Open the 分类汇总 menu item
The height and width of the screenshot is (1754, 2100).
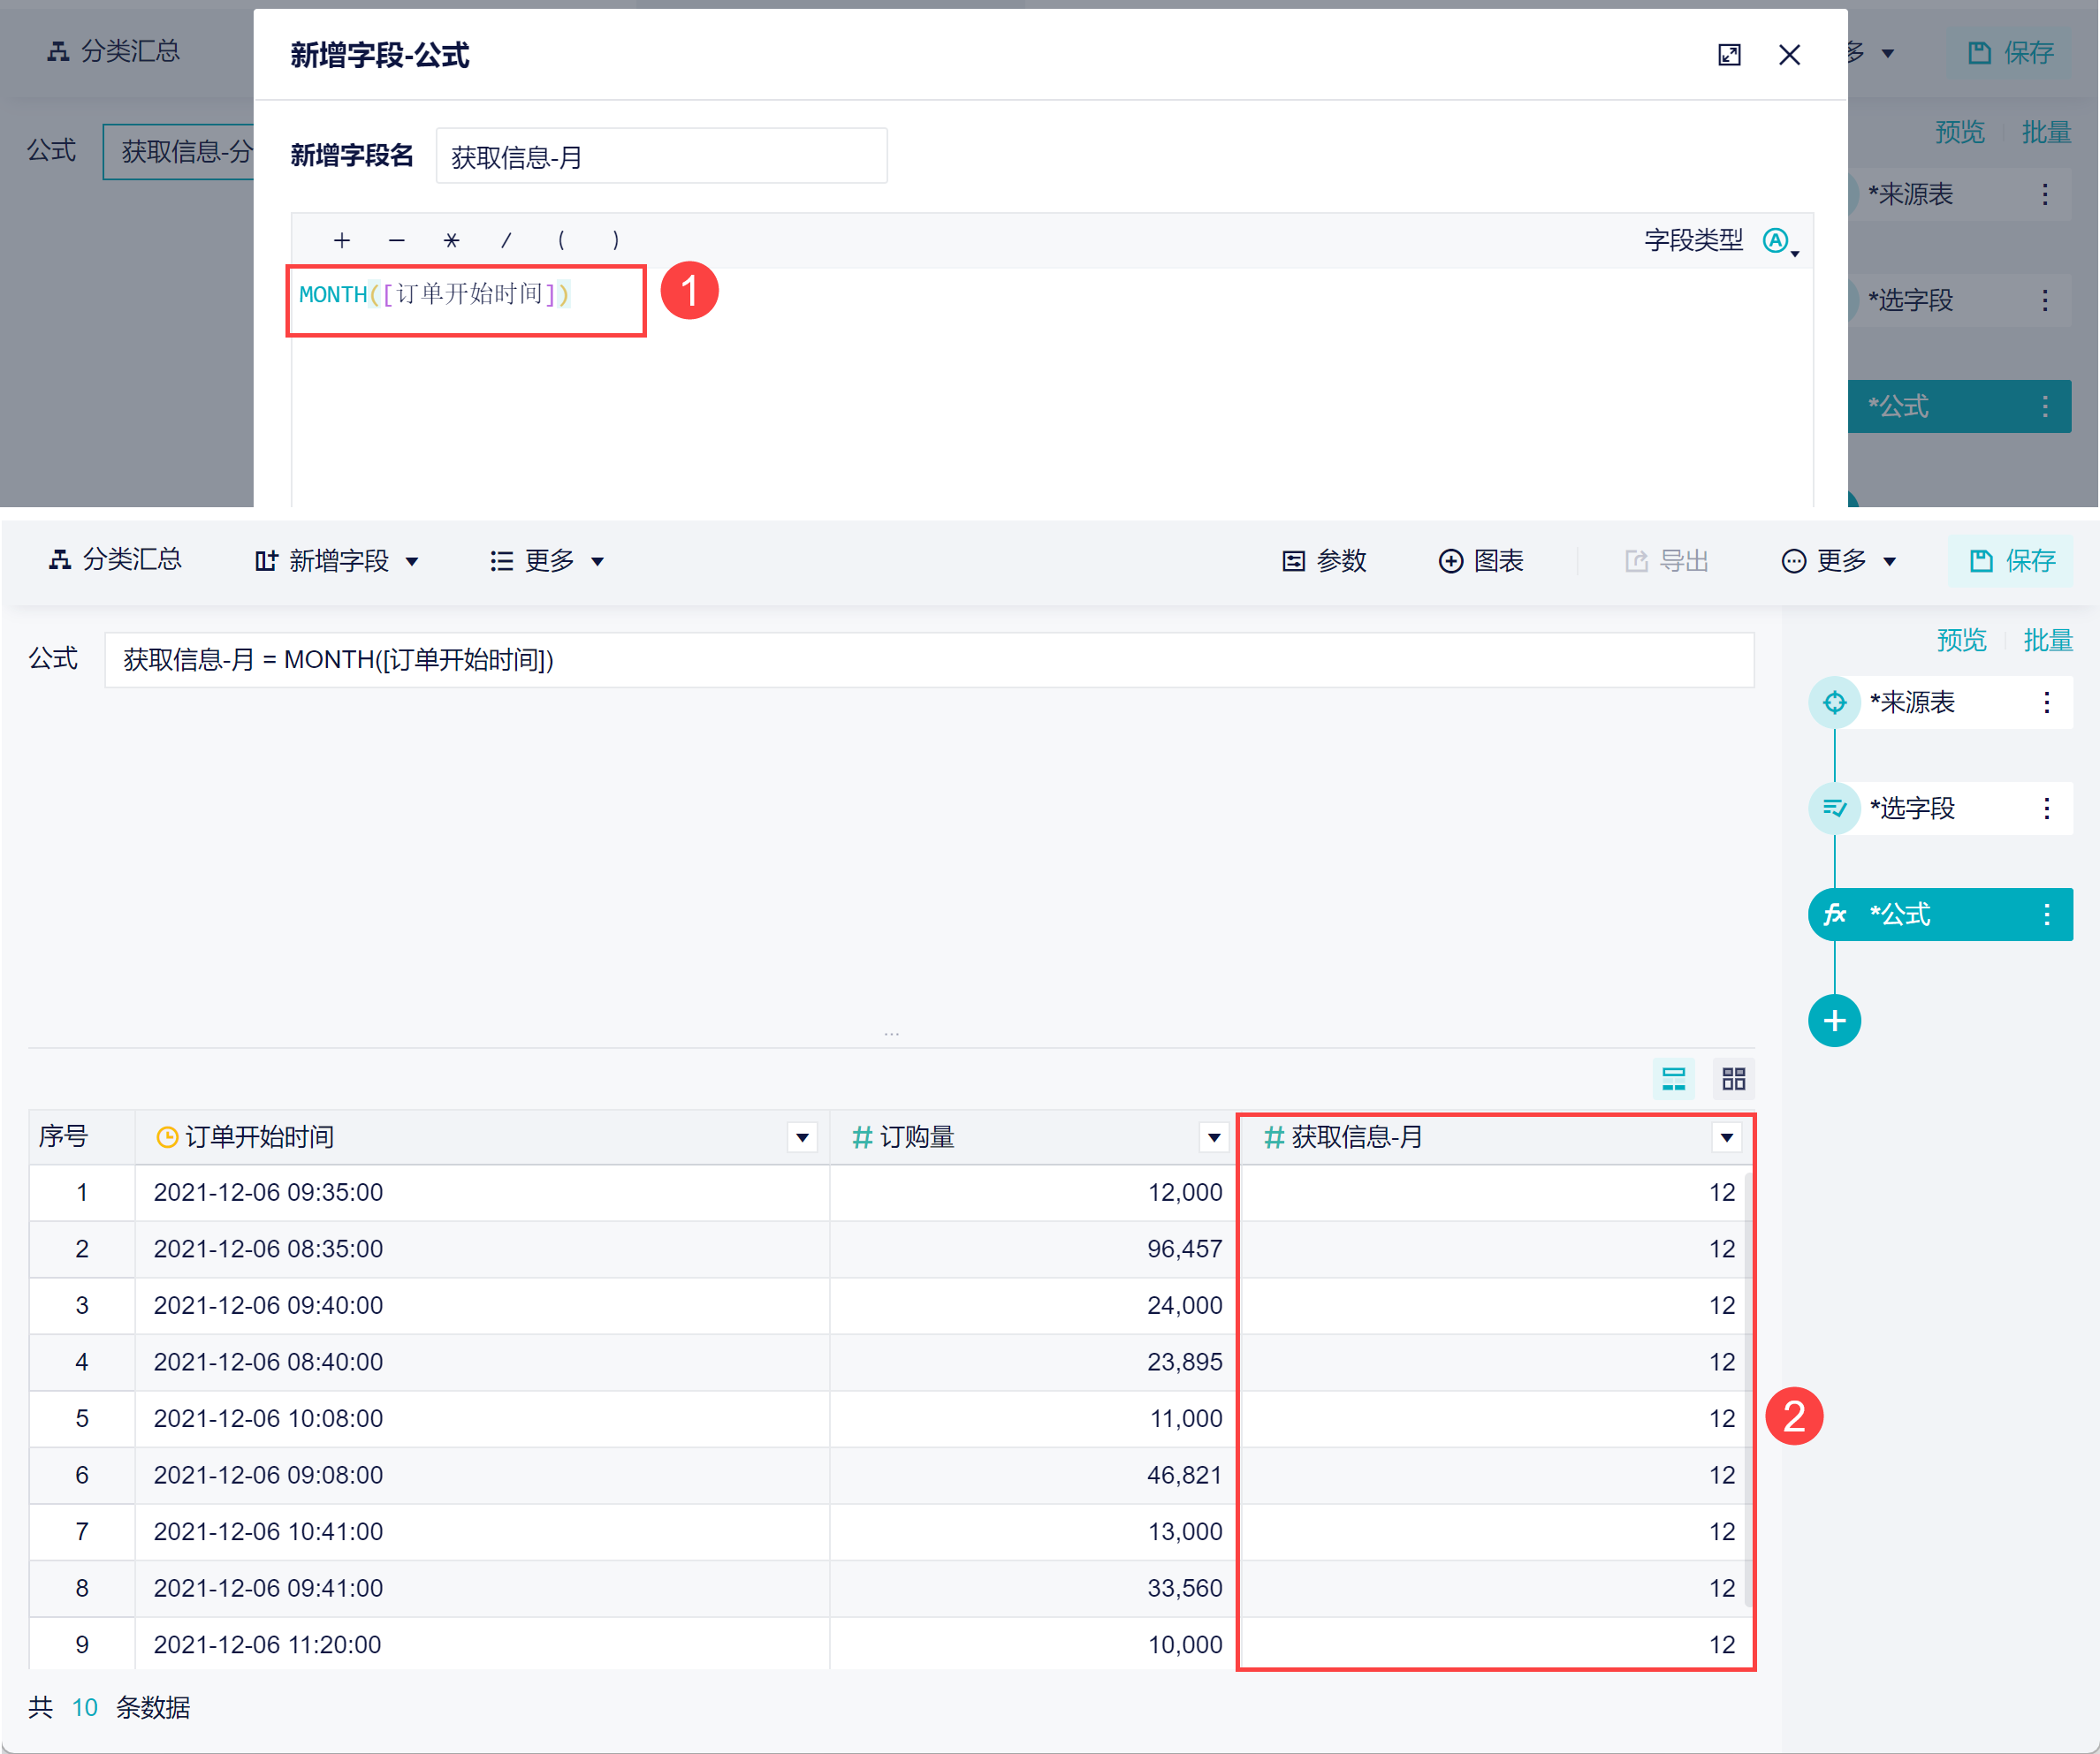tap(115, 559)
